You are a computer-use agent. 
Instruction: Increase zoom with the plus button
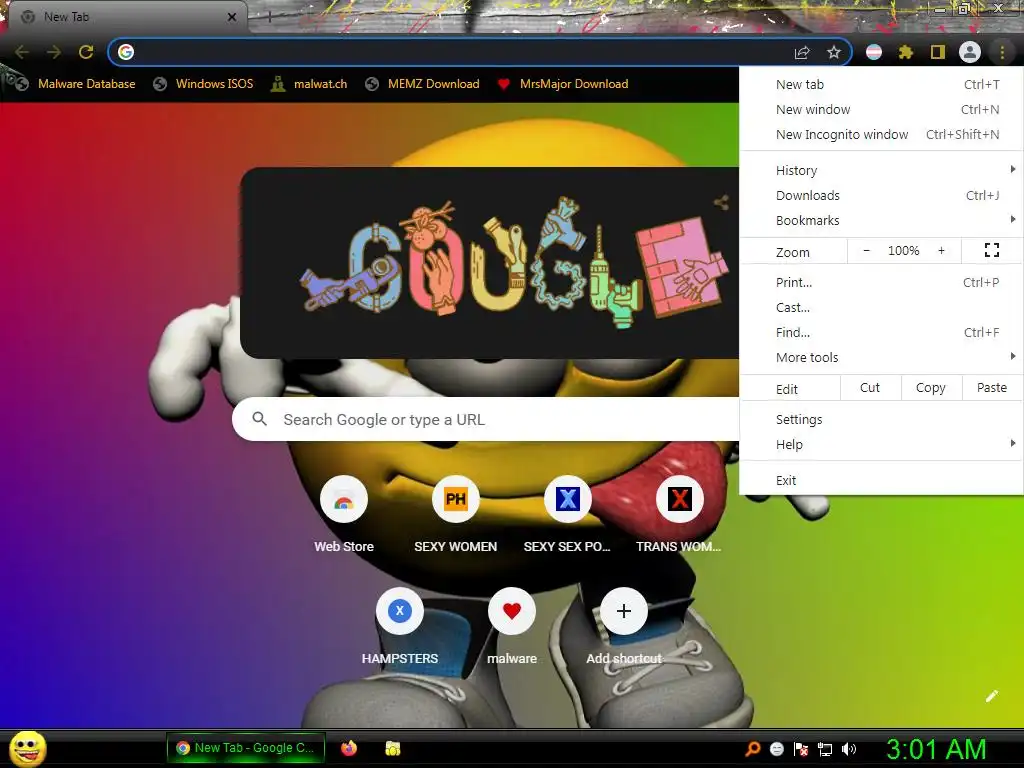tap(941, 250)
